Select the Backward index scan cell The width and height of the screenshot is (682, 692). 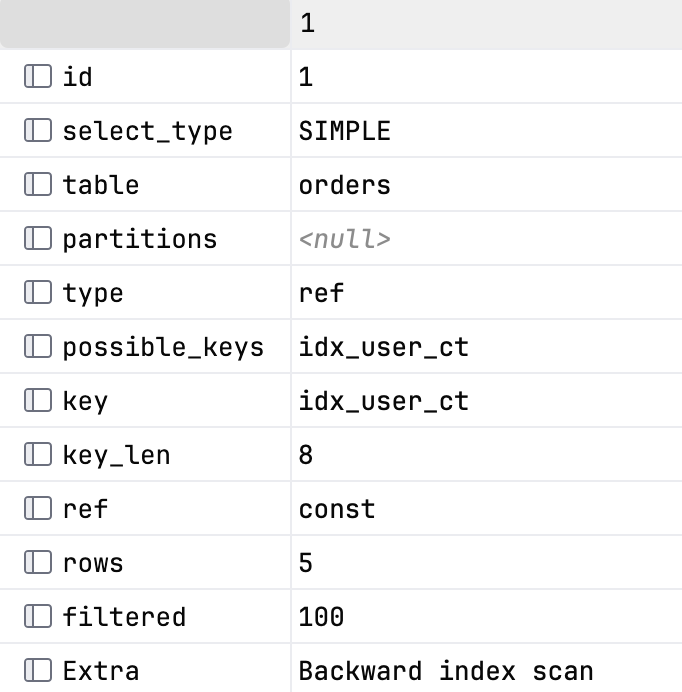[x=486, y=669]
